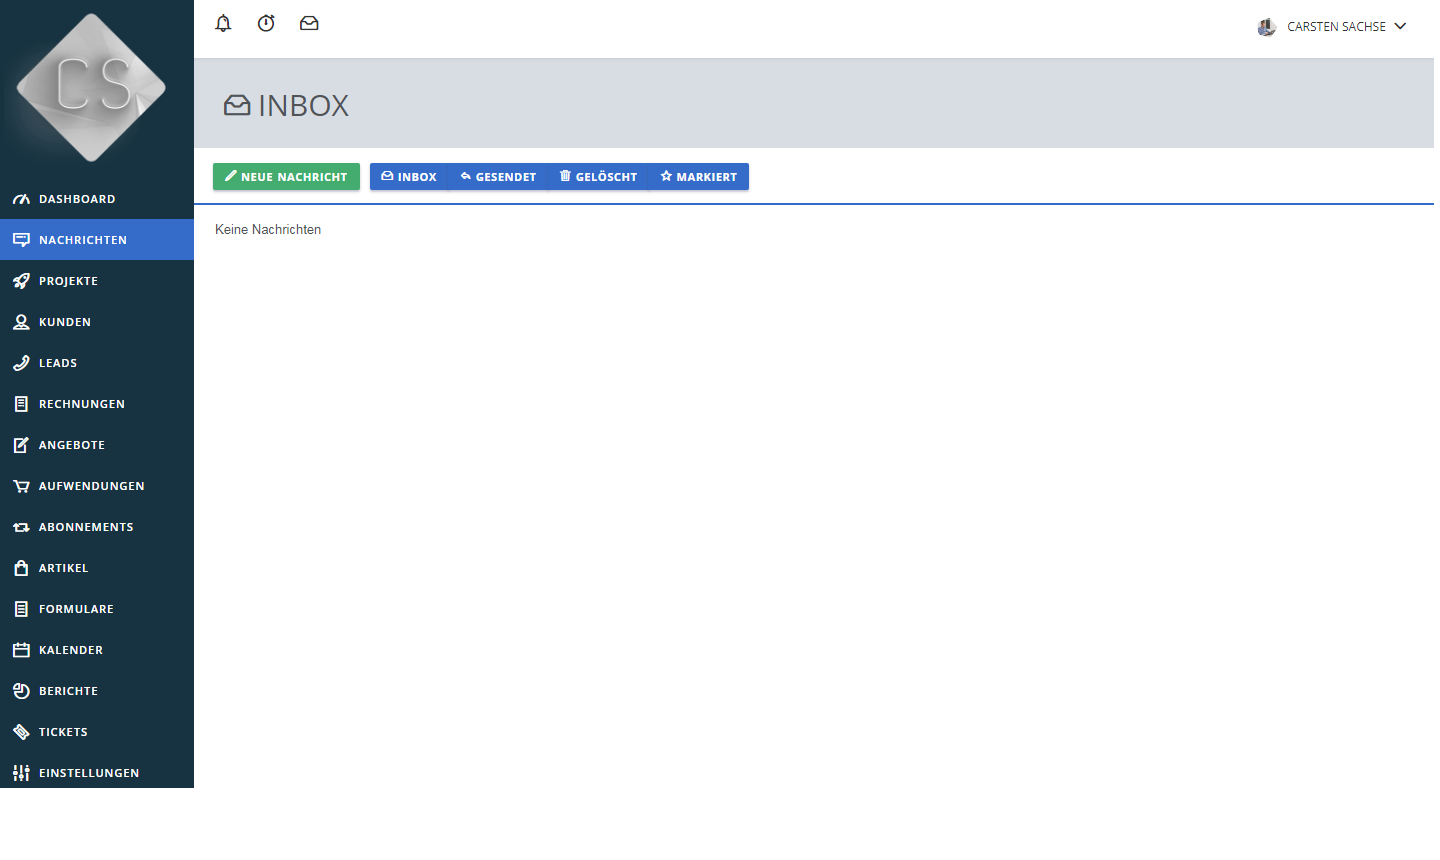Click the shopping cart icon for Aufwendungen

tap(21, 486)
